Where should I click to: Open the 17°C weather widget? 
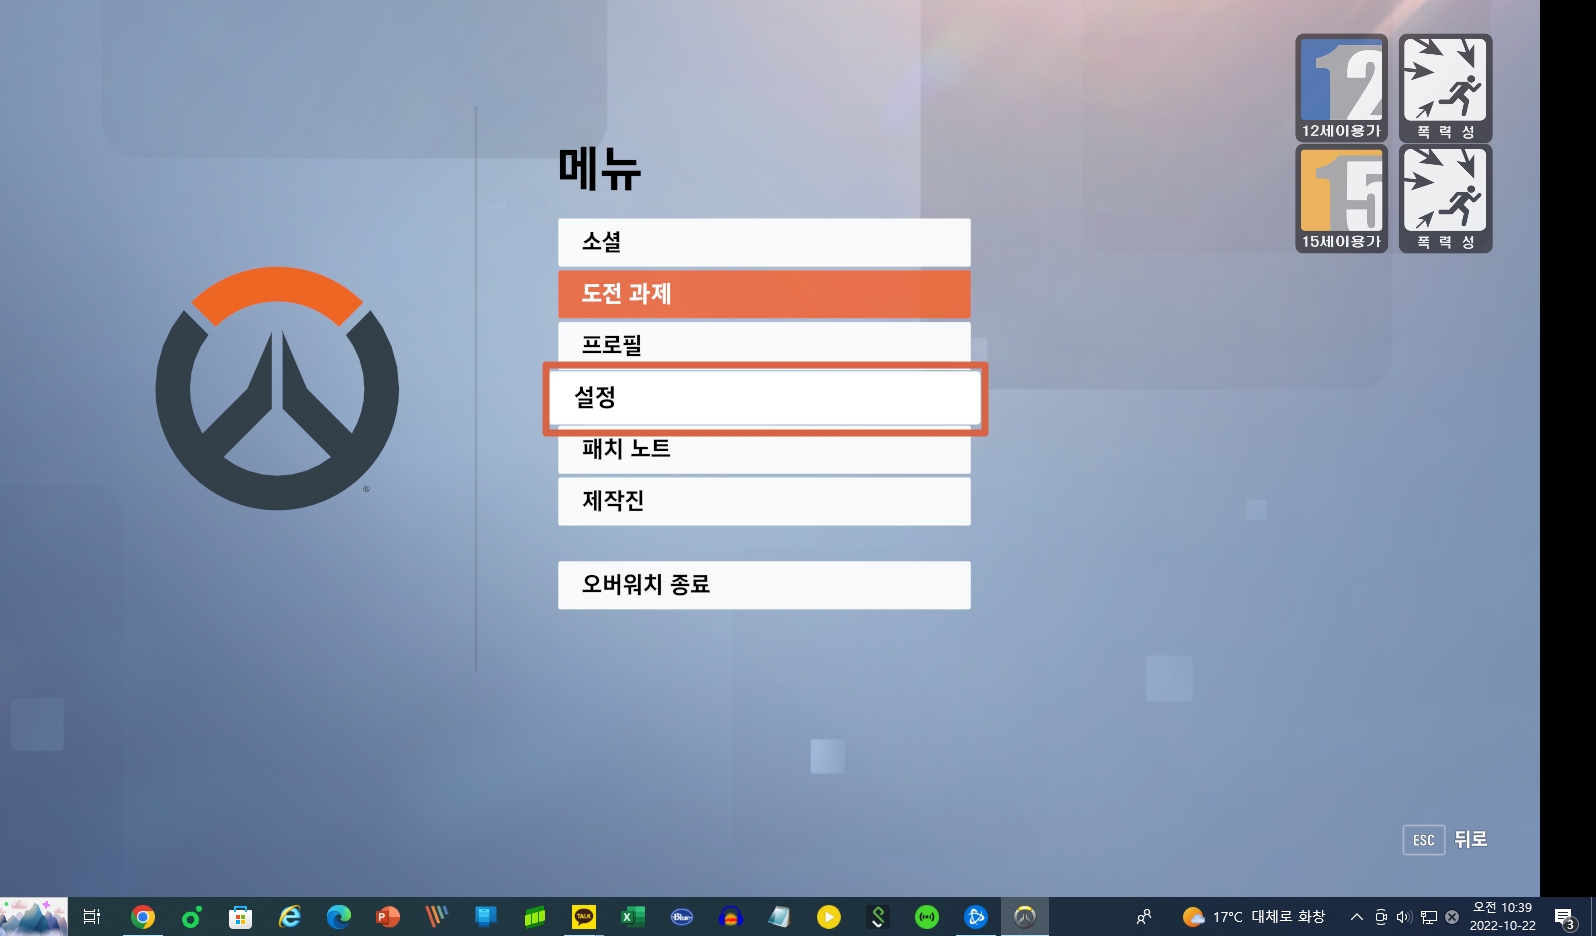[1254, 917]
